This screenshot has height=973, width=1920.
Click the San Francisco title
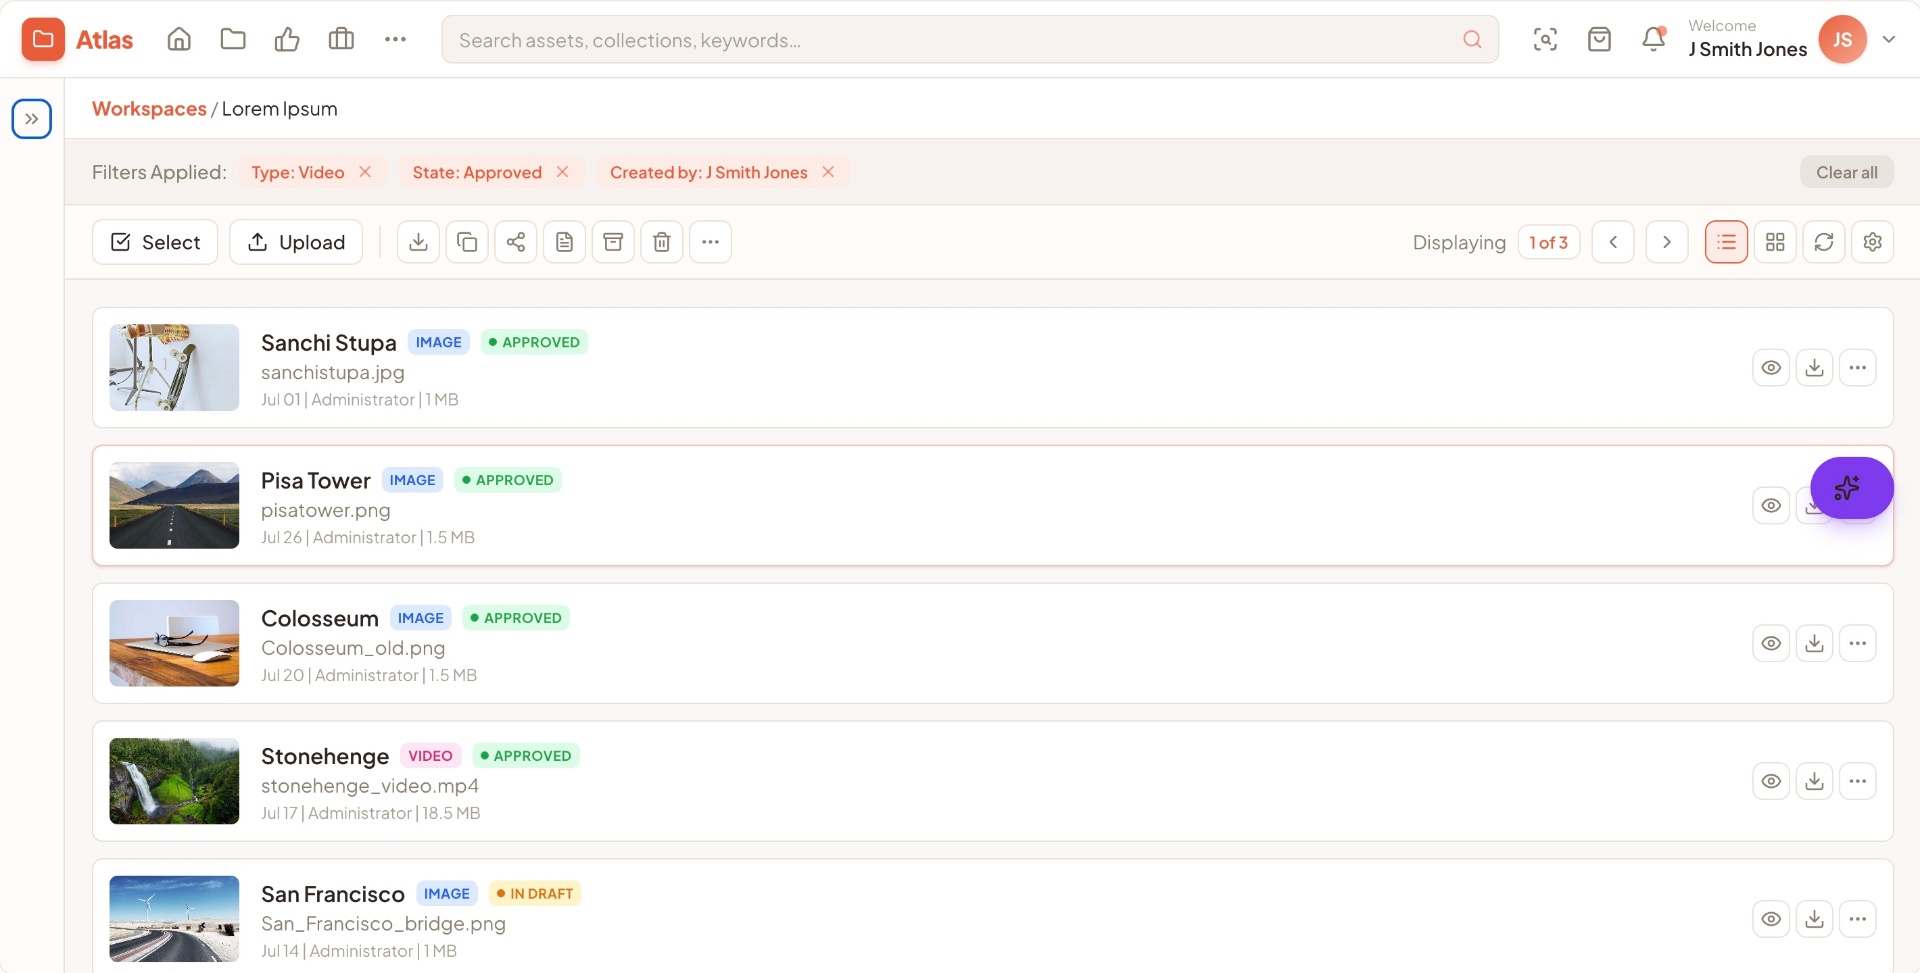point(333,895)
